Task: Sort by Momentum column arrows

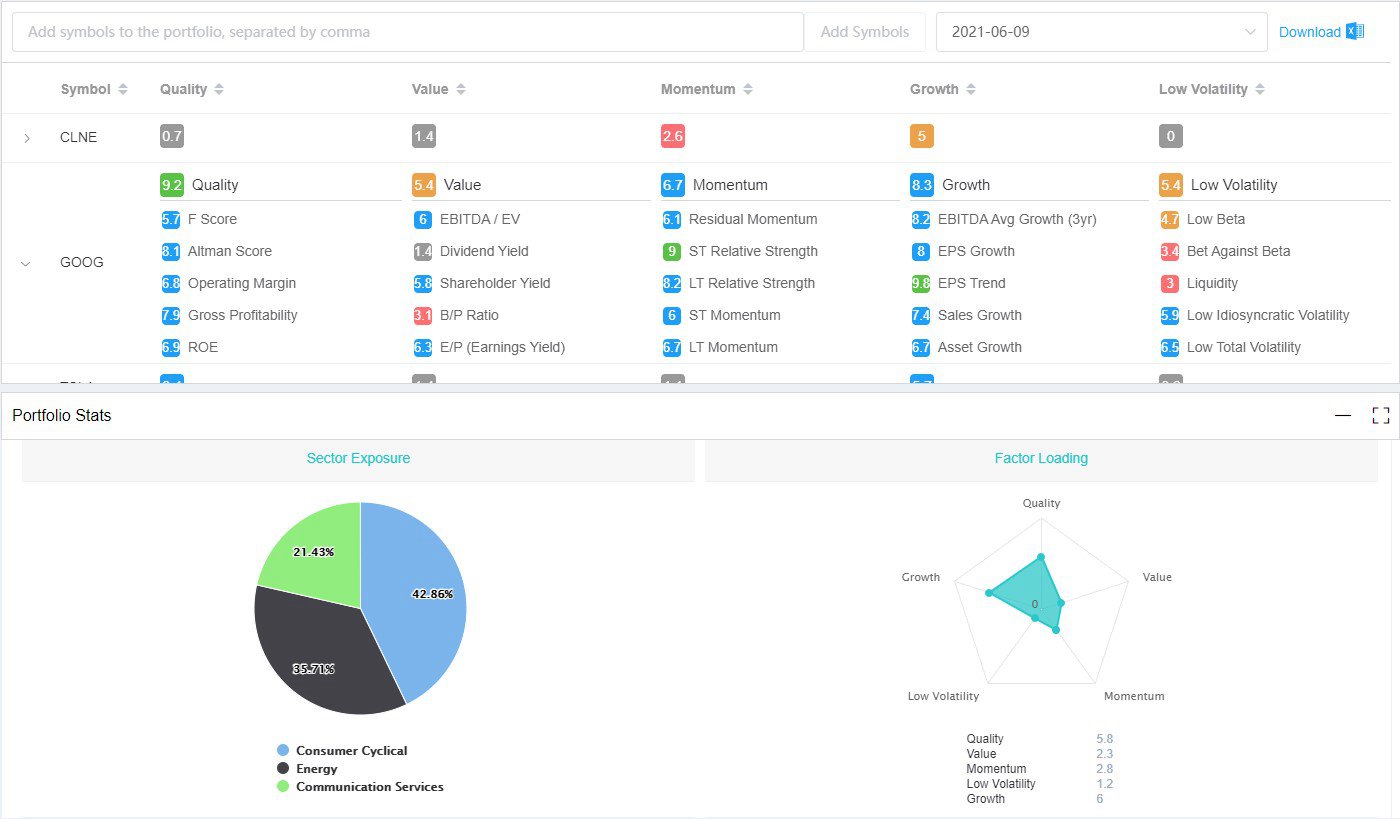Action: pyautogui.click(x=748, y=89)
